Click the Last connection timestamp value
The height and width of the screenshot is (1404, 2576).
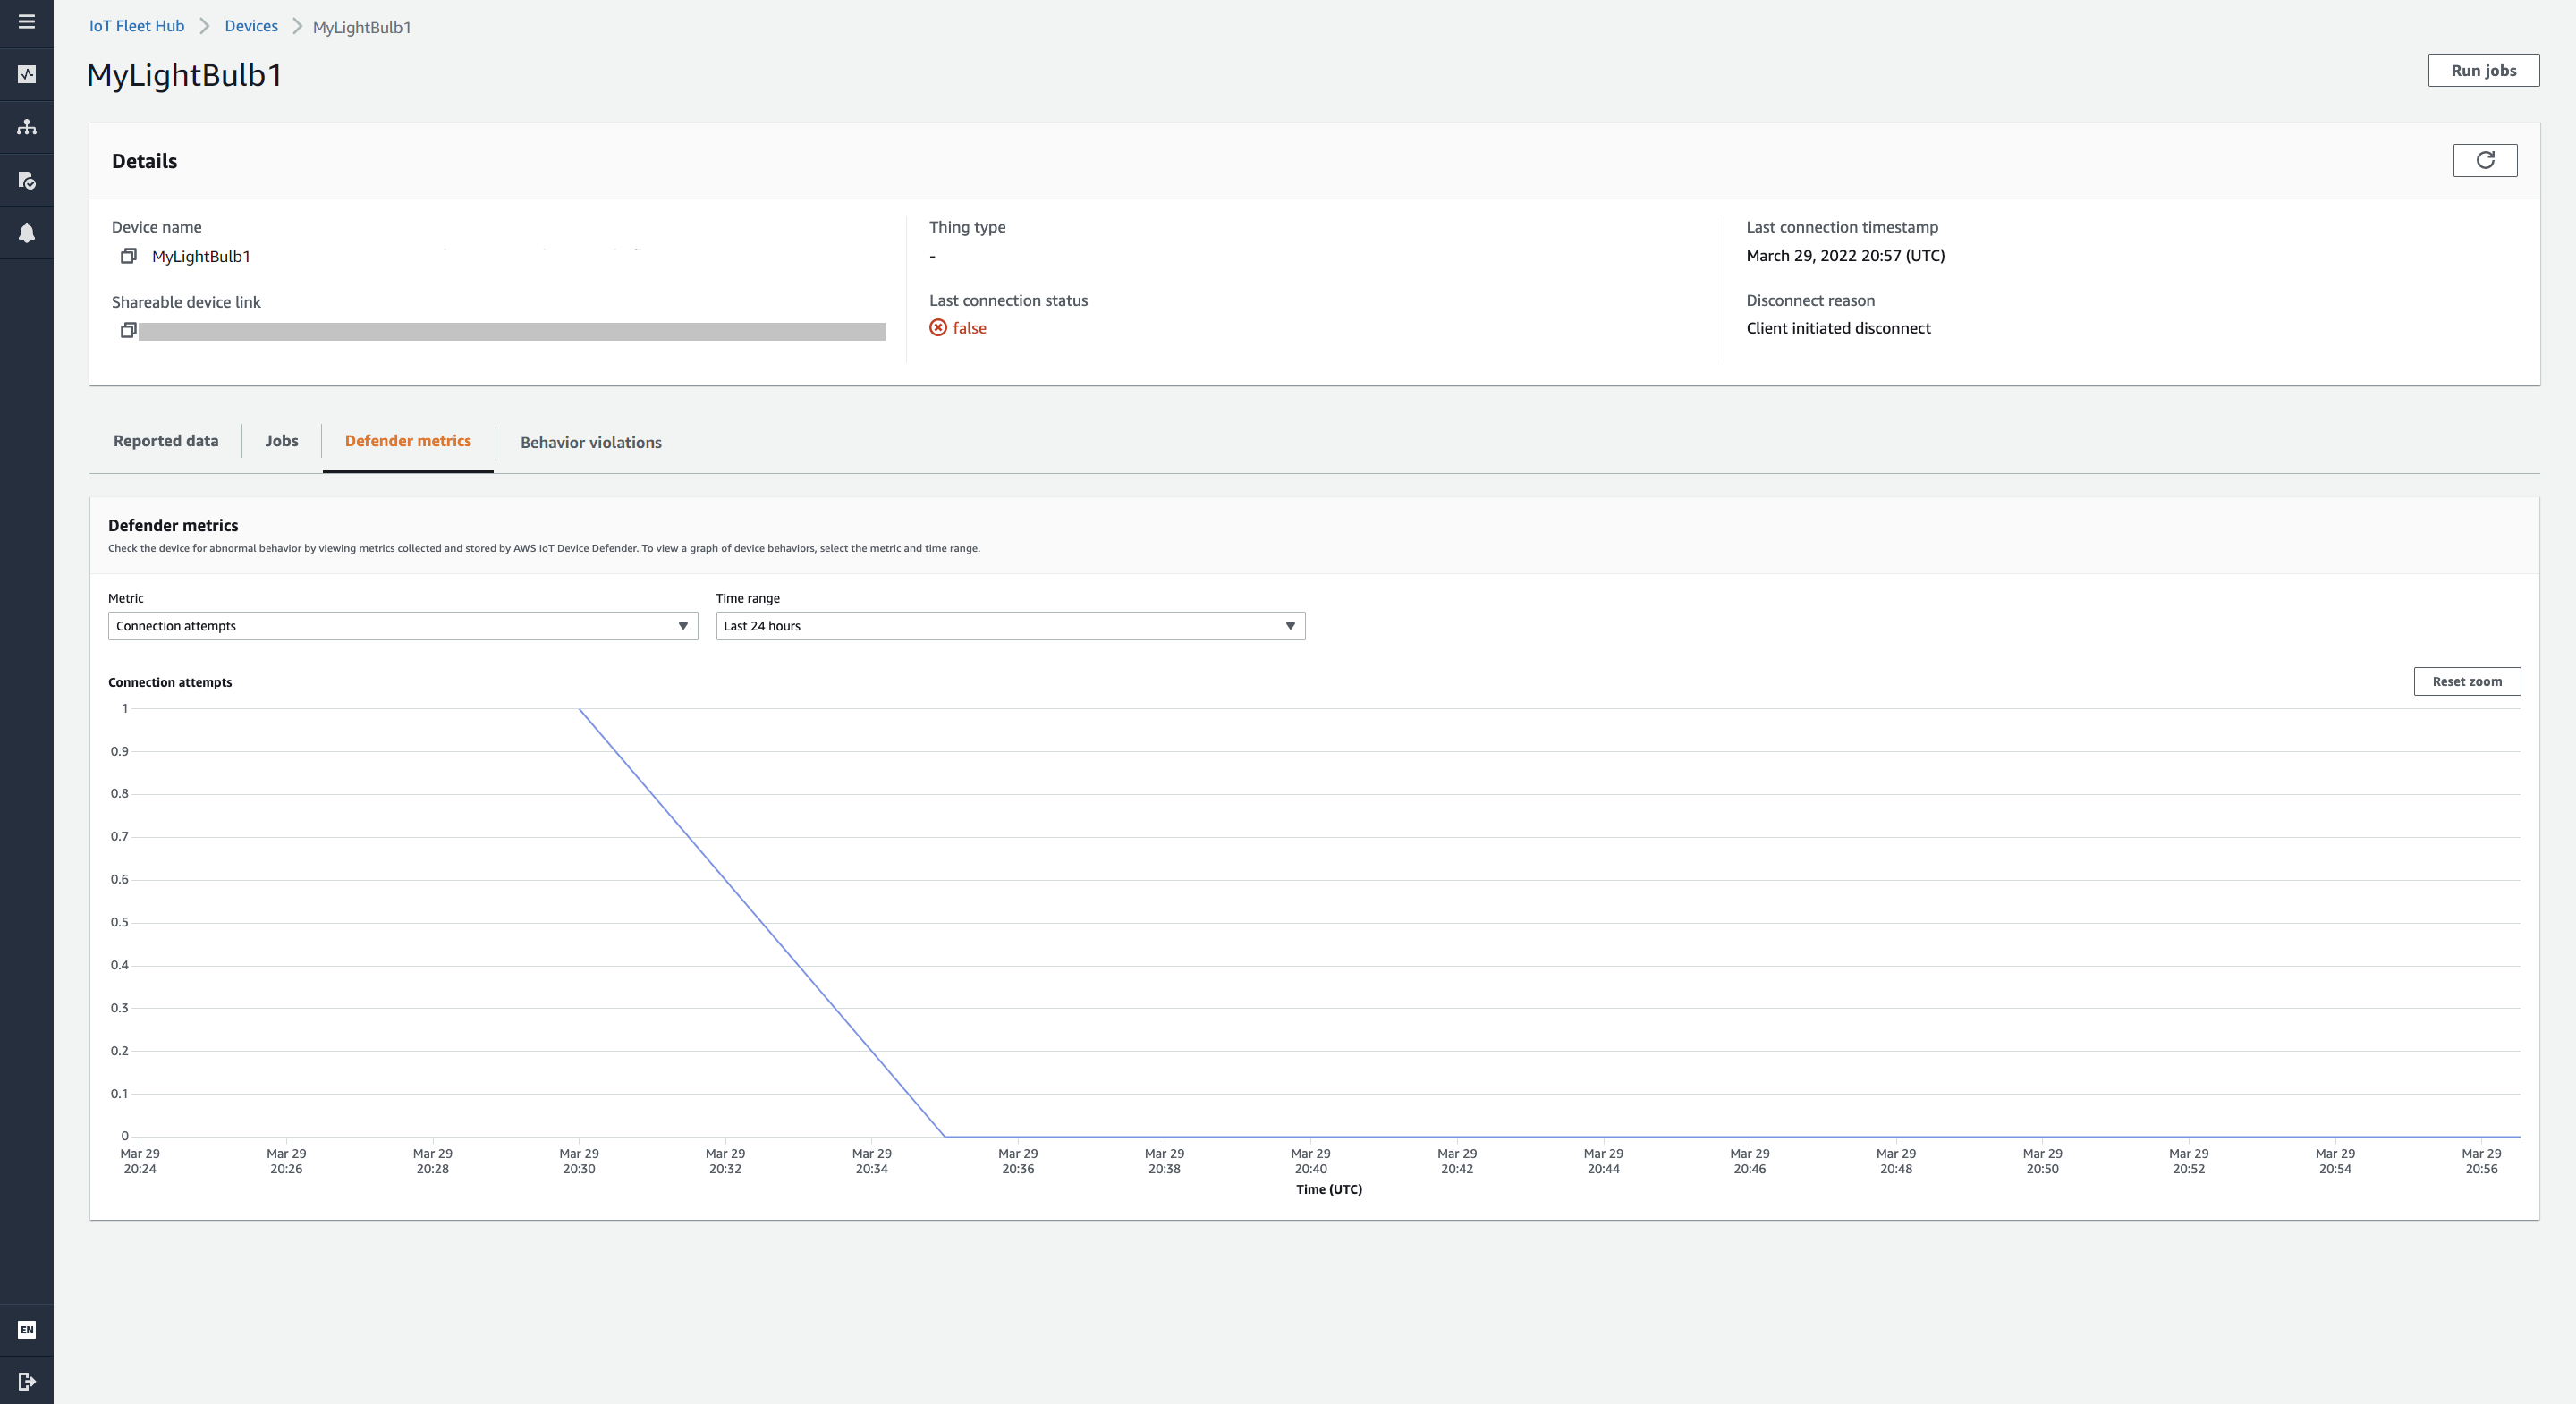pos(1845,256)
